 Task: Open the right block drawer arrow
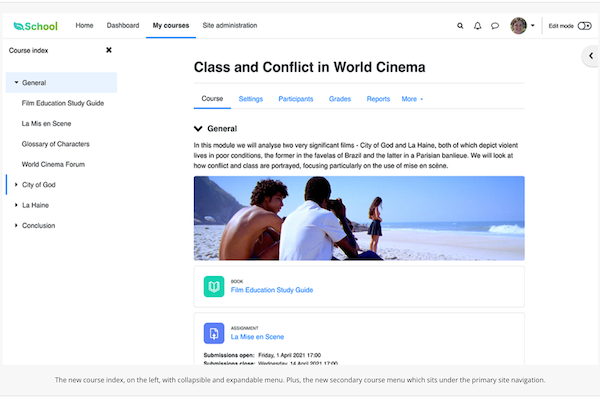(x=589, y=57)
